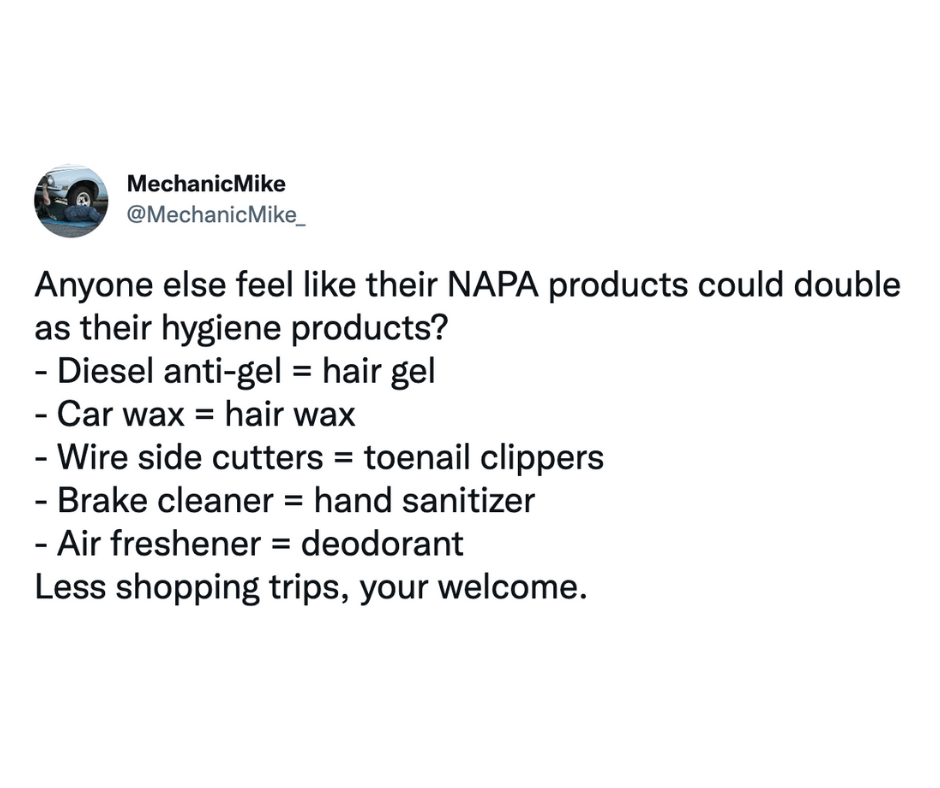
Task: Click the word NAPA in the tweet
Action: point(485,285)
